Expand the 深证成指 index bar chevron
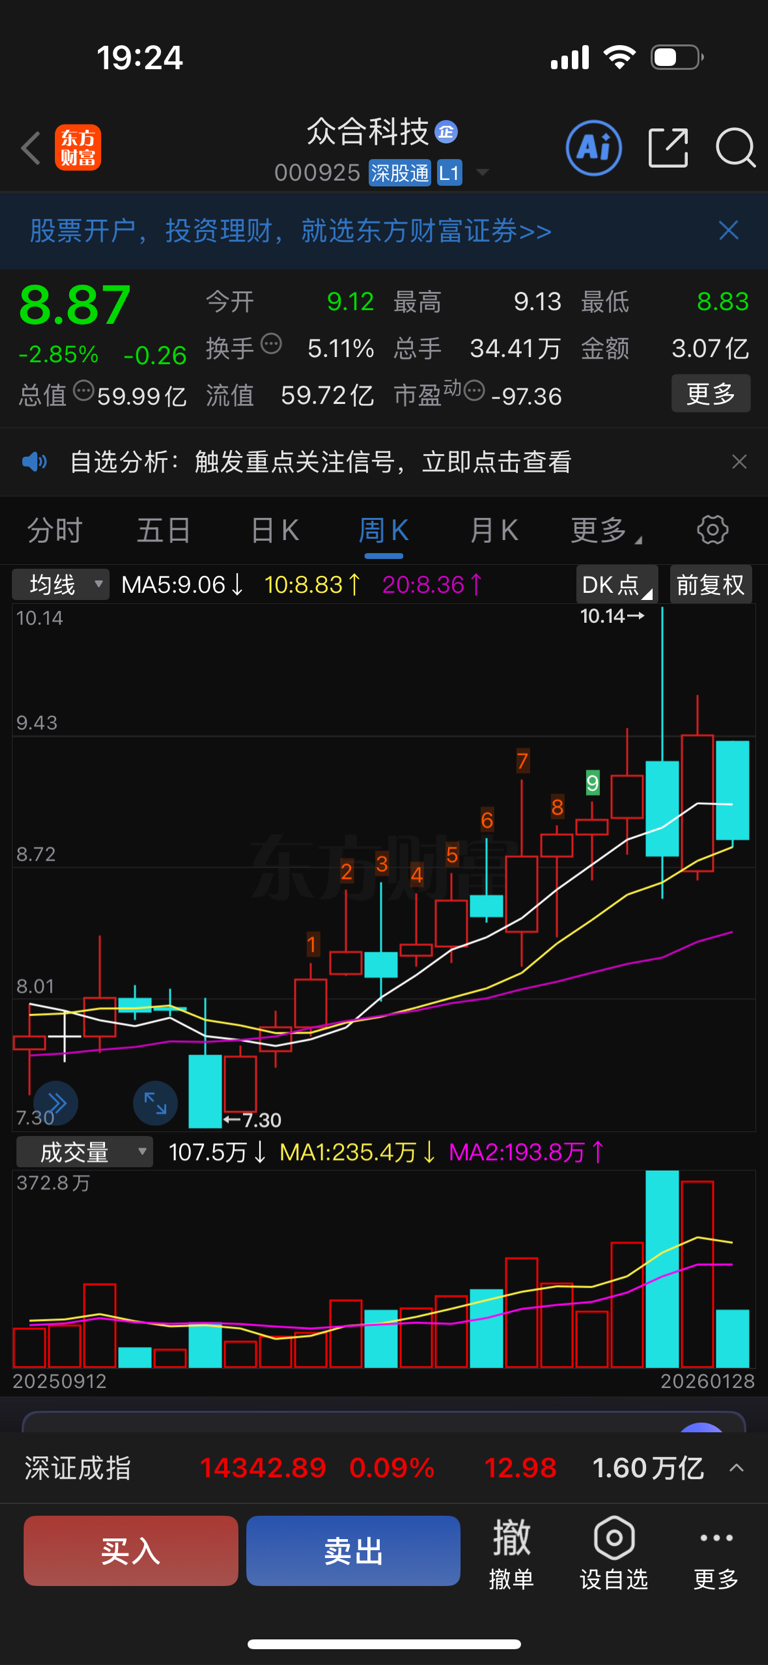The image size is (769, 1665). 737,1468
